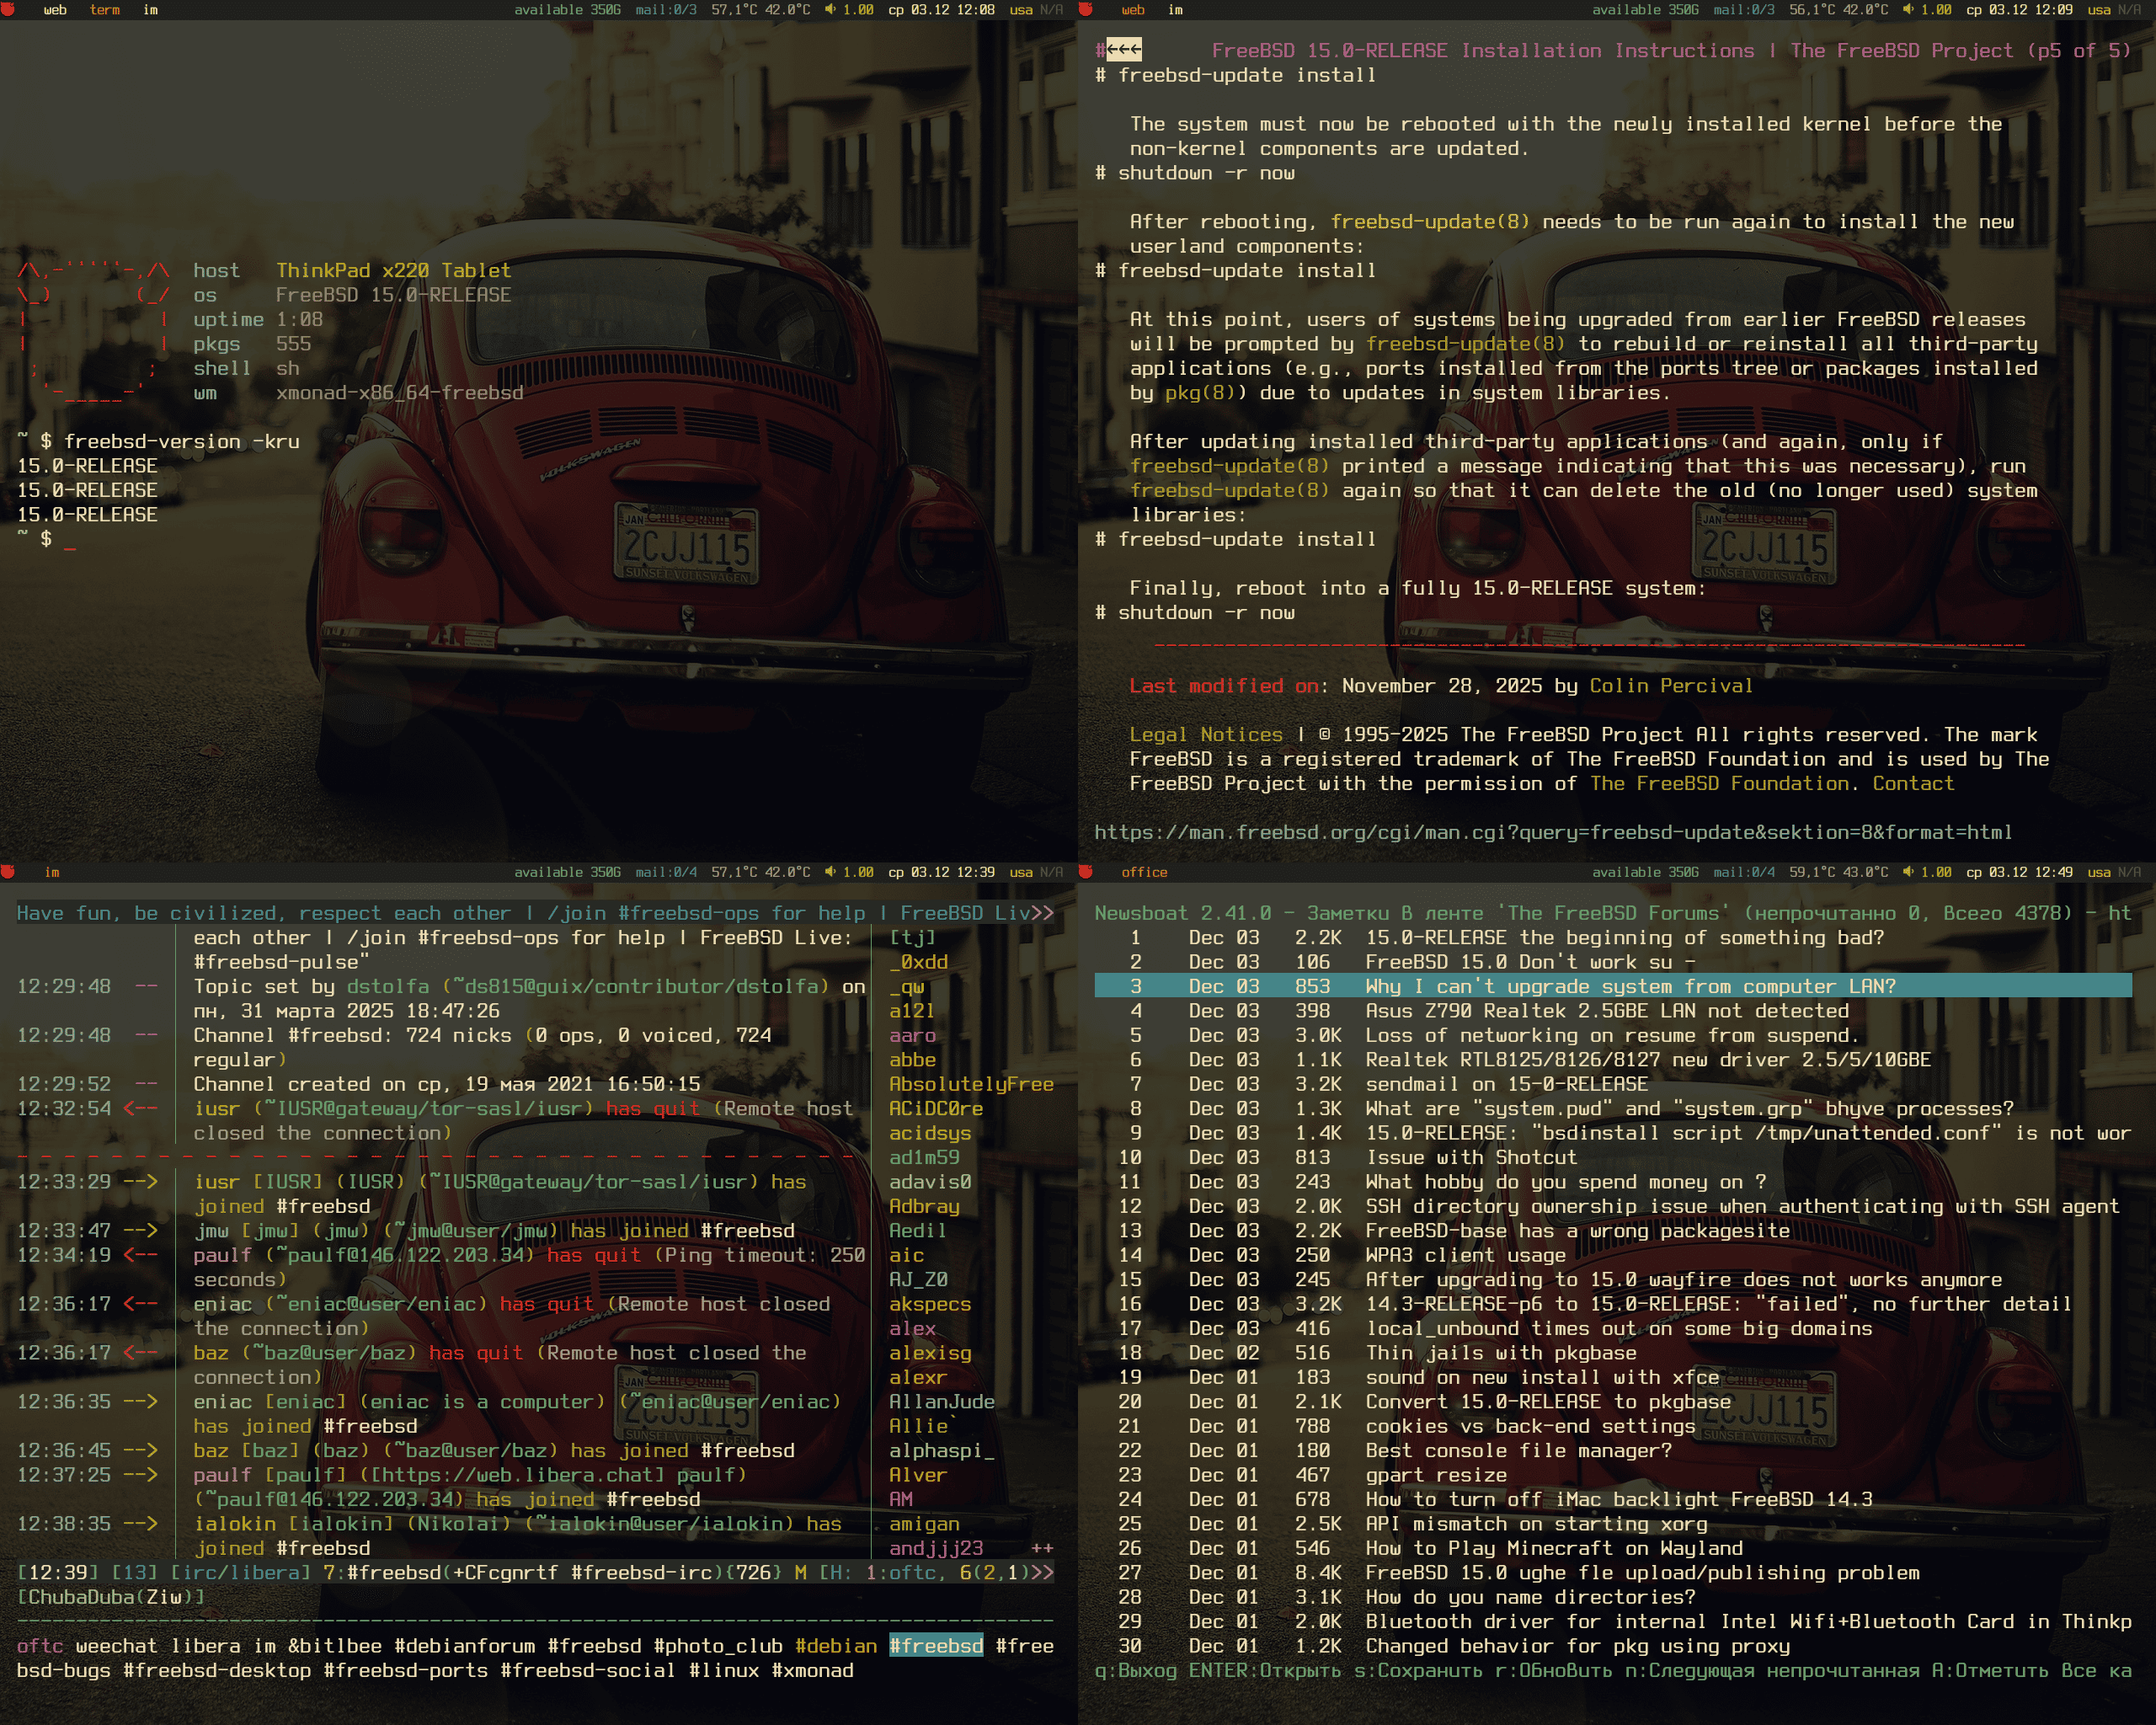This screenshot has height=1725, width=2156.
Task: Click the speaker icon in the office pane bar
Action: pos(1908,872)
